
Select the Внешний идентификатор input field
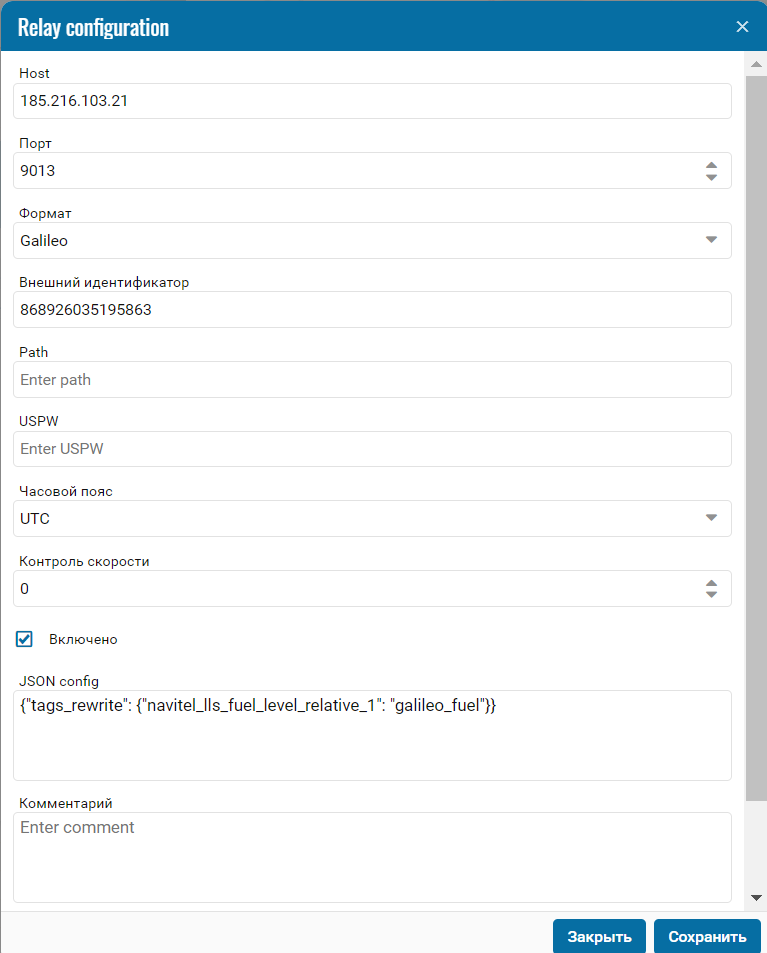[x=372, y=310]
